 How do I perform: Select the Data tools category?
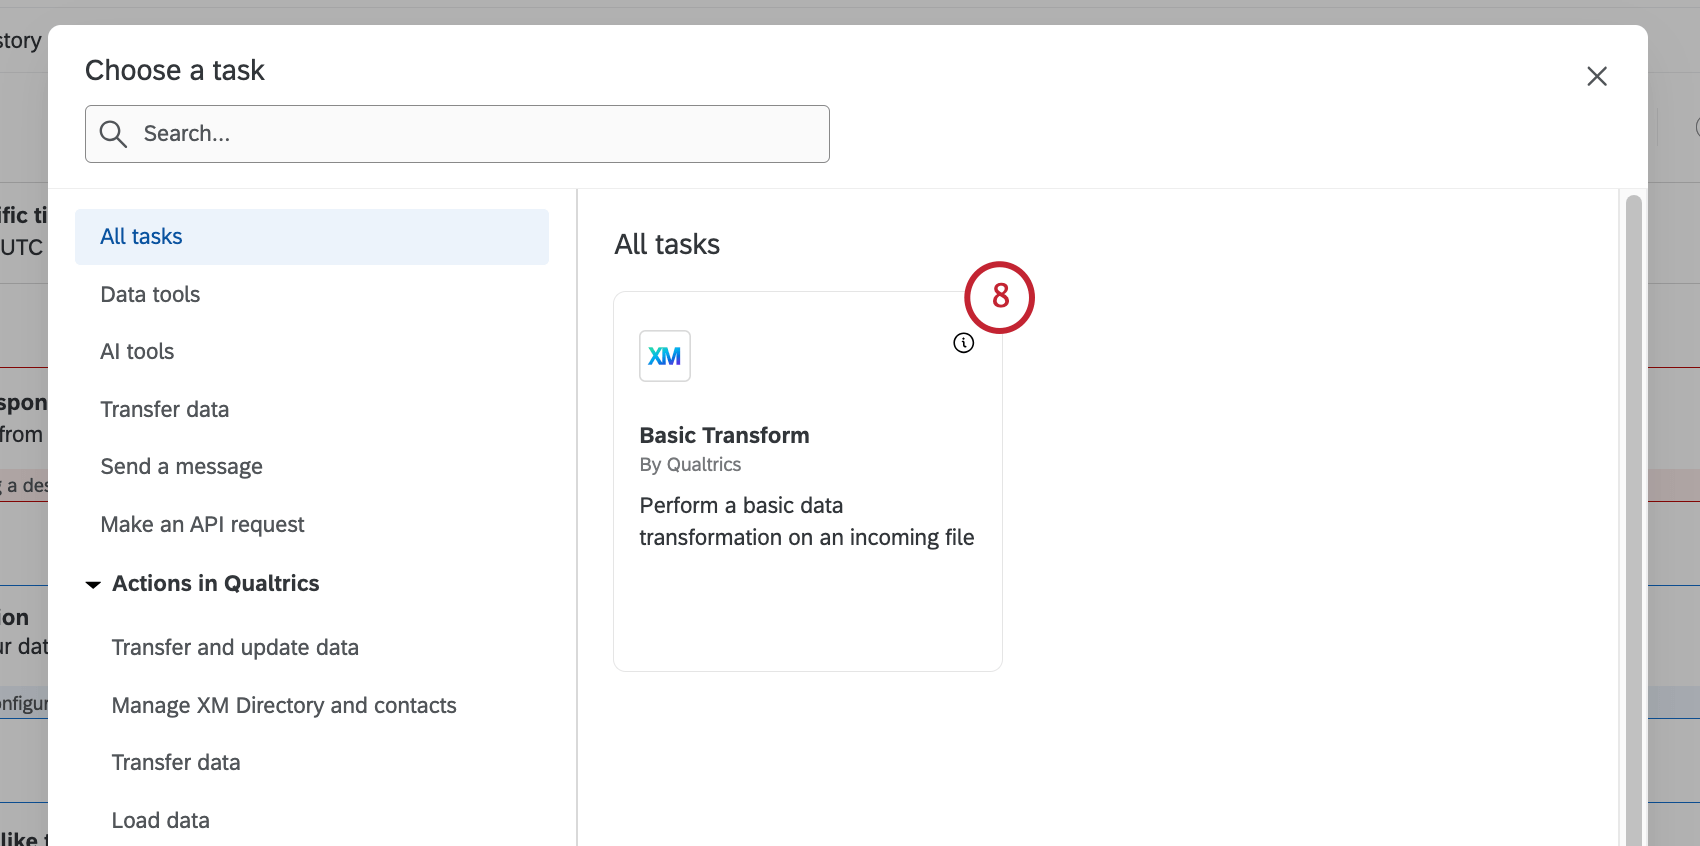pos(150,294)
